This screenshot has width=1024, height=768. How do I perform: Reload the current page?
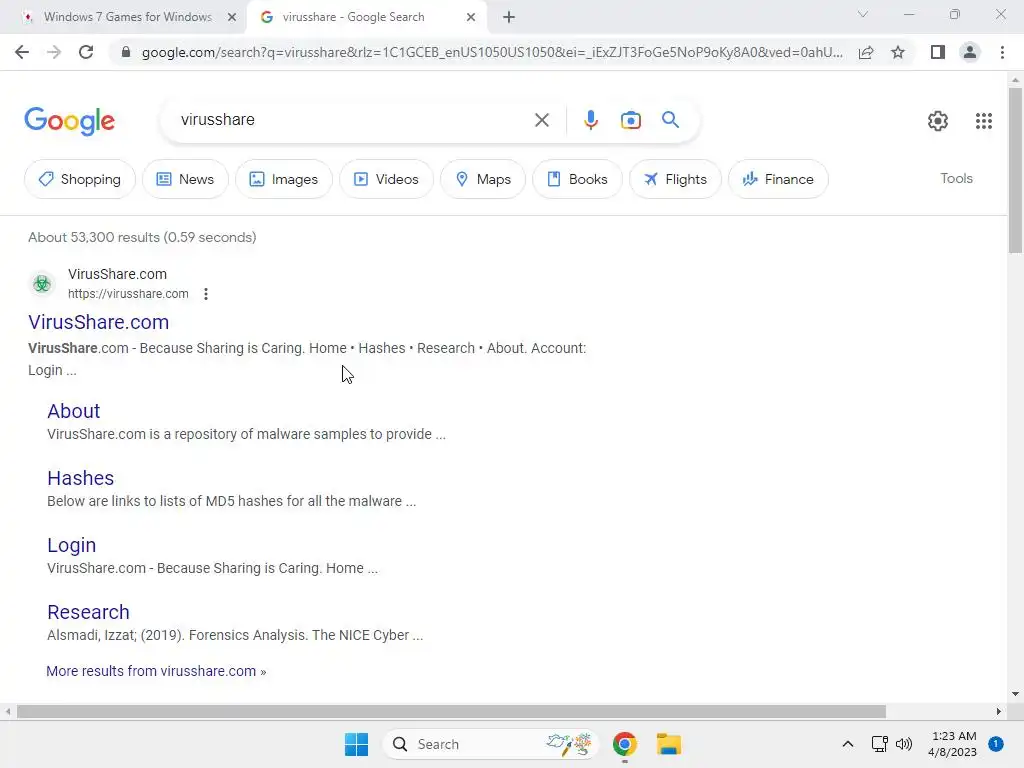click(86, 52)
